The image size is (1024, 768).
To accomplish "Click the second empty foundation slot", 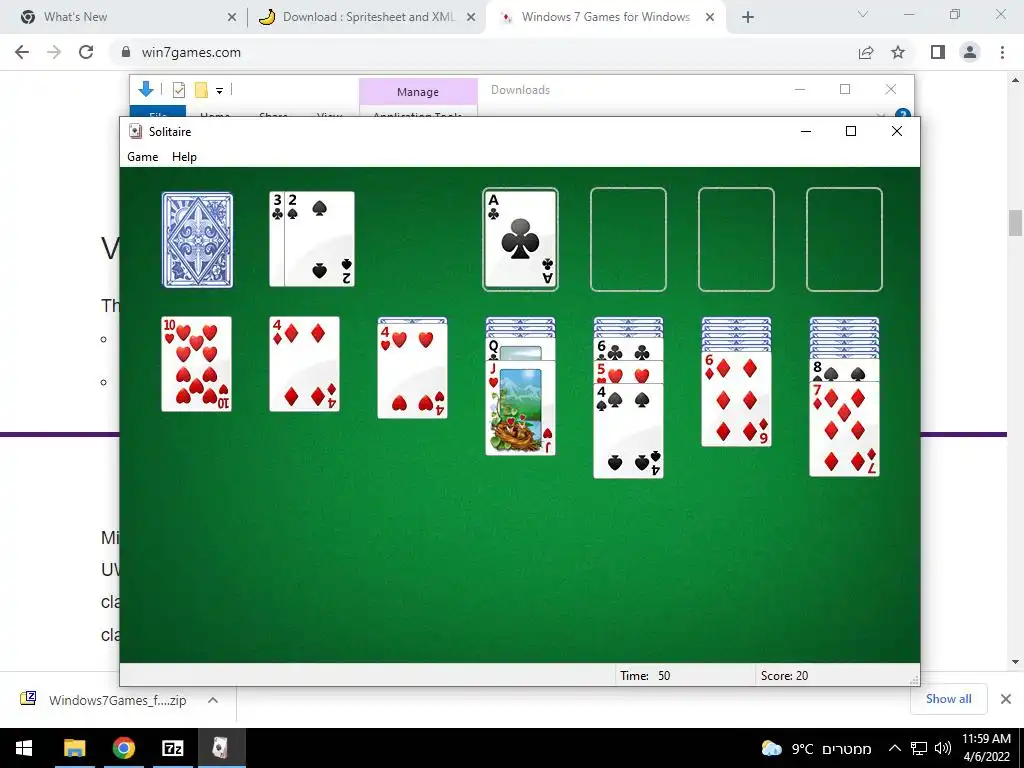I will 628,240.
